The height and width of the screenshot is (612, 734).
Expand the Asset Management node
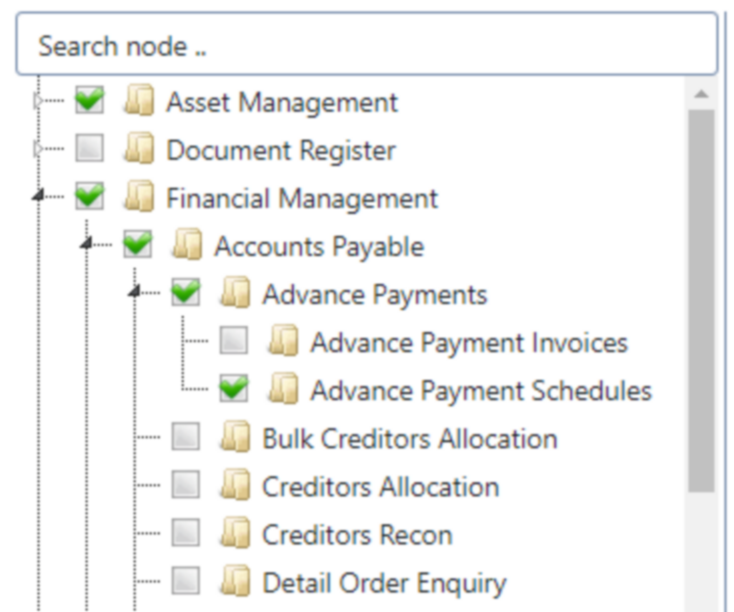pyautogui.click(x=38, y=100)
